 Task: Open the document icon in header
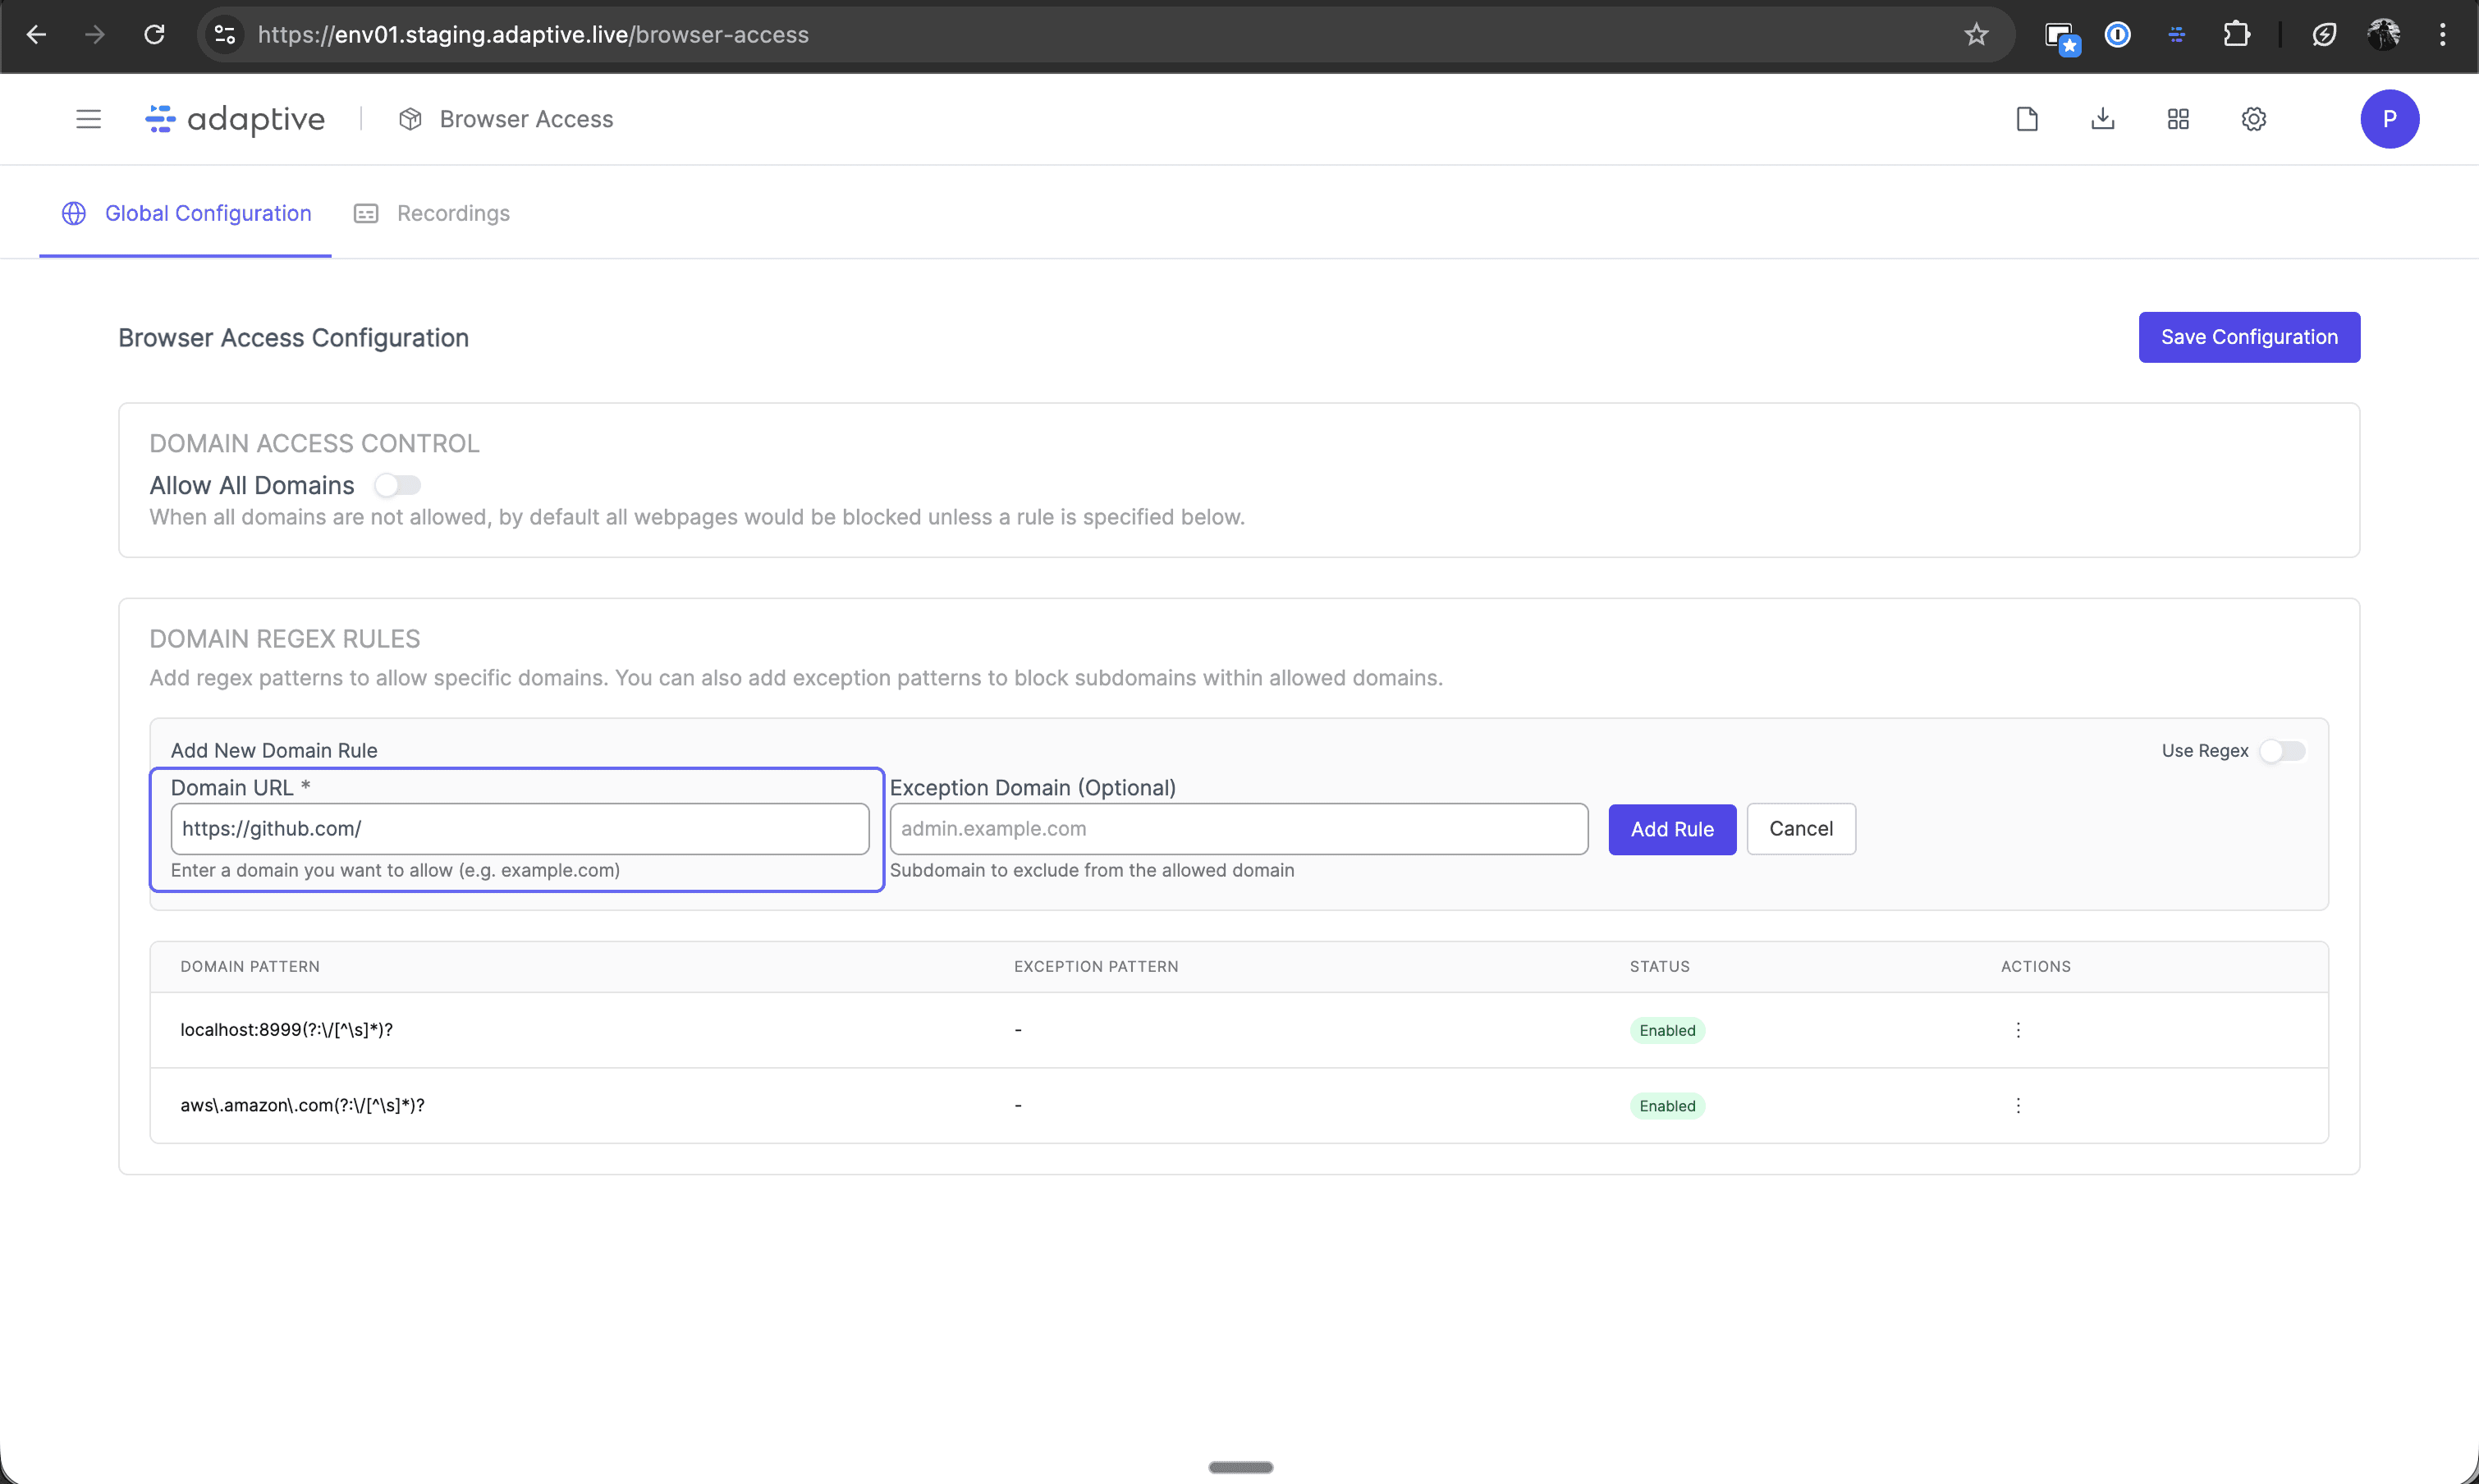2027,119
